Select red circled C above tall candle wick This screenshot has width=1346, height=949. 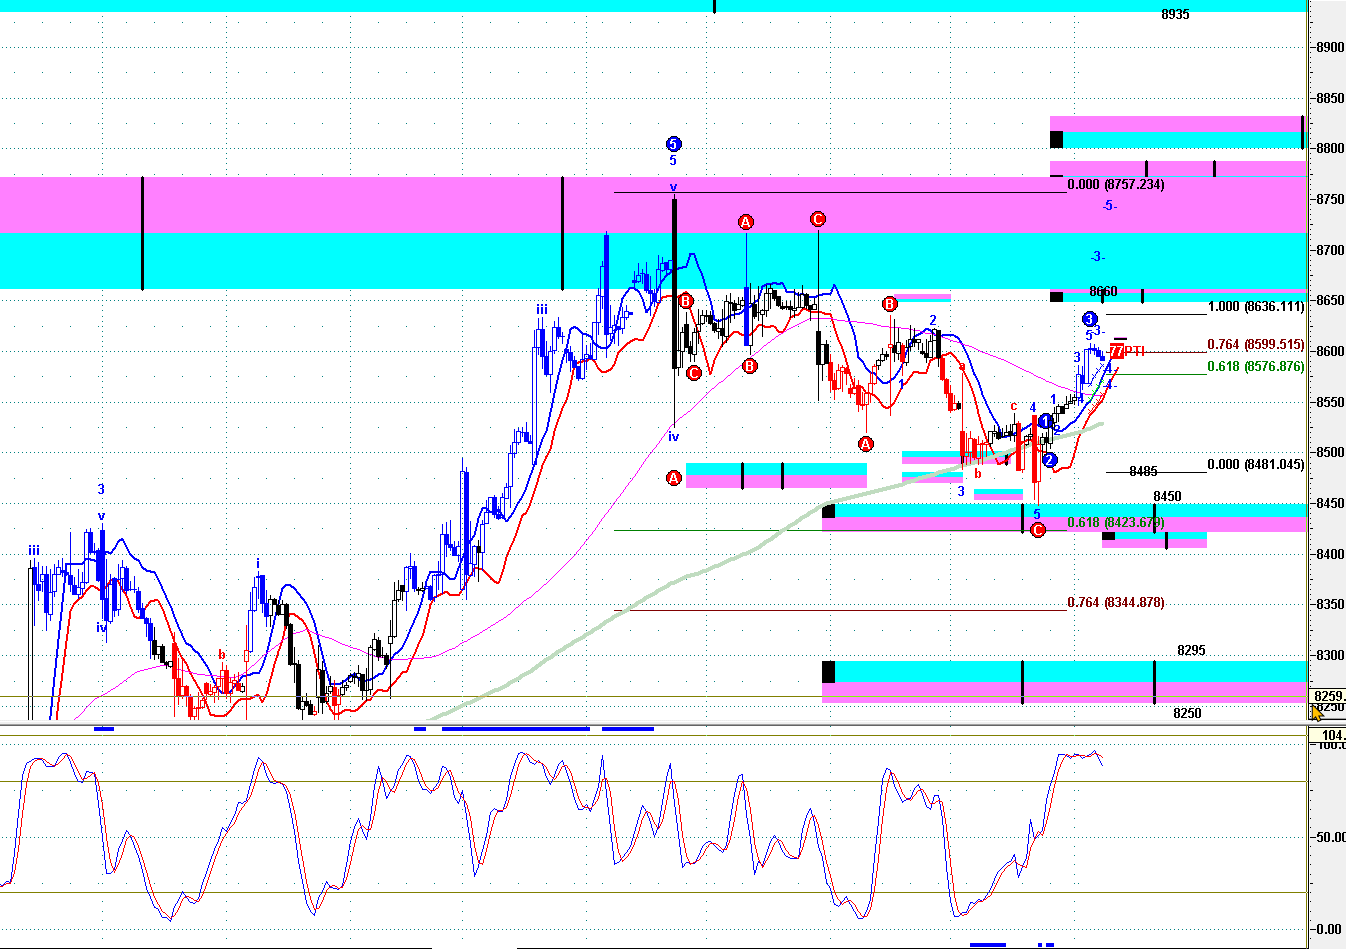click(x=818, y=219)
